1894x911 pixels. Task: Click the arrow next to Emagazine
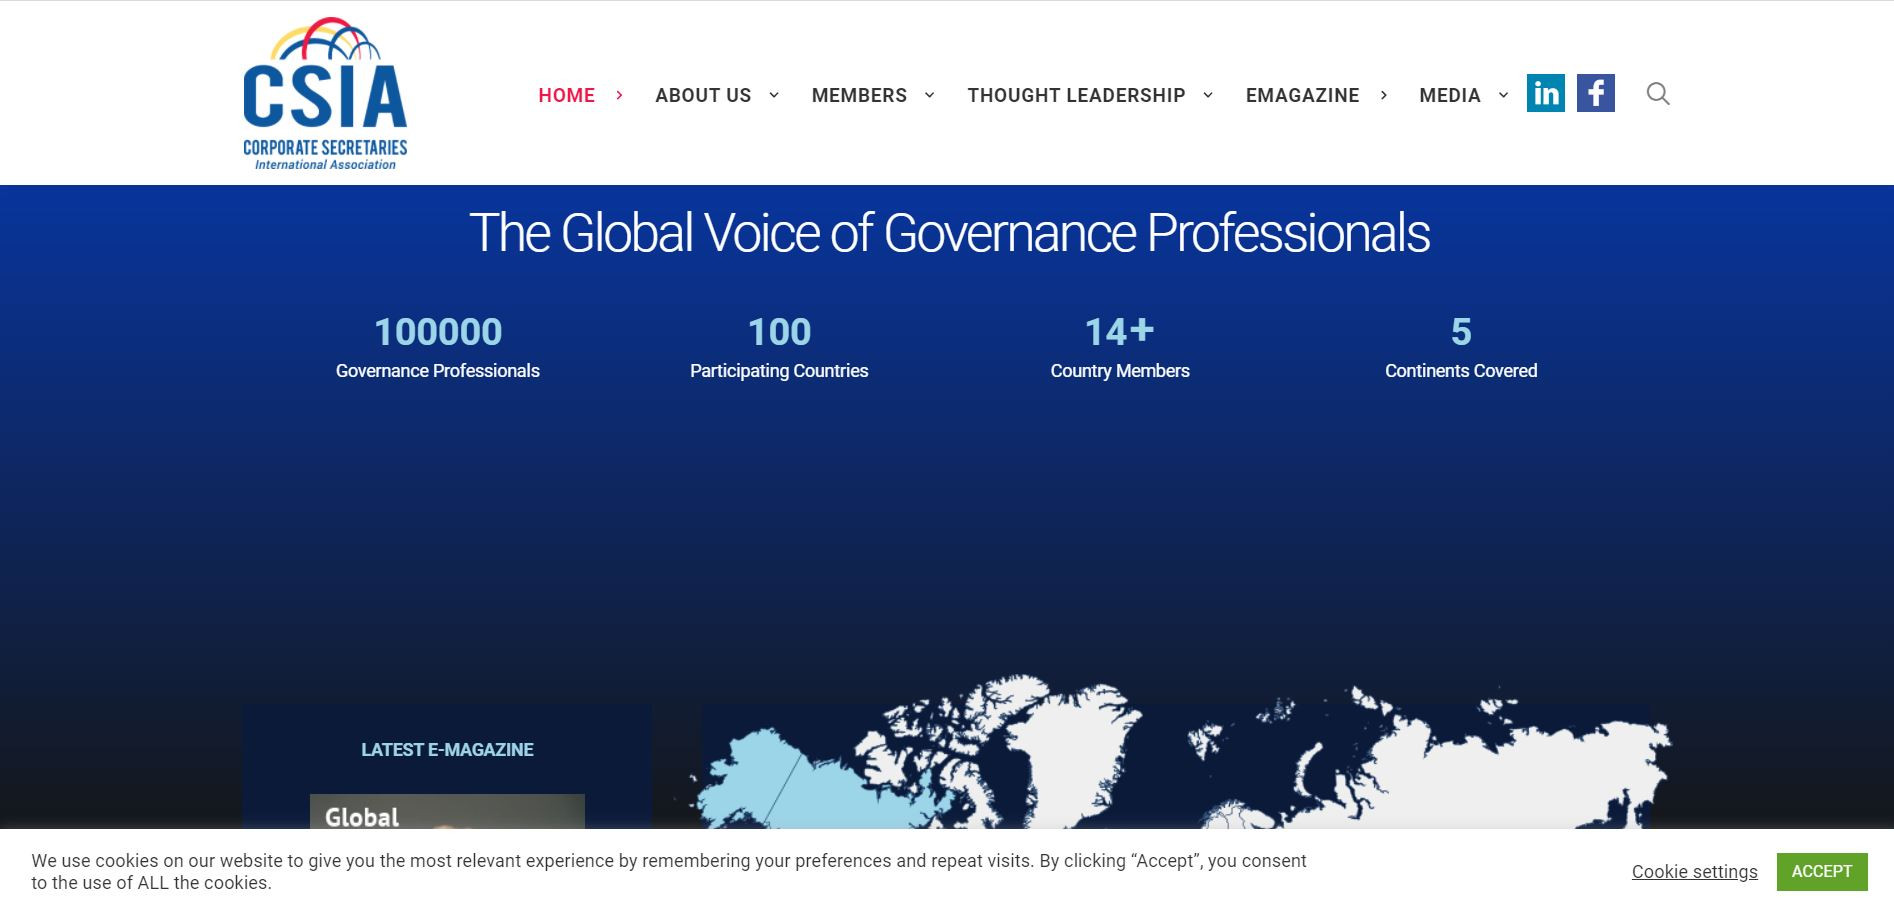tap(1384, 95)
